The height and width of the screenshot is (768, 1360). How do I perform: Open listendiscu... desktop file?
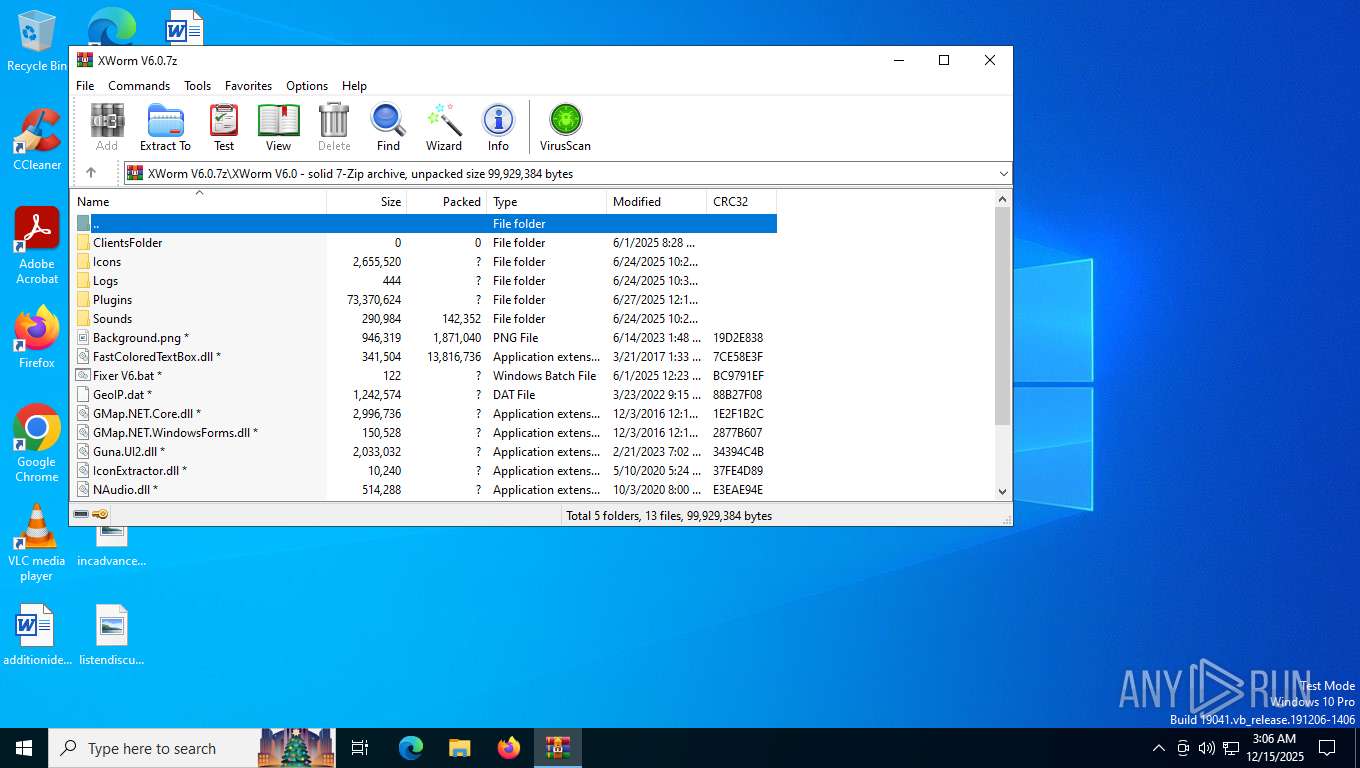tap(111, 636)
